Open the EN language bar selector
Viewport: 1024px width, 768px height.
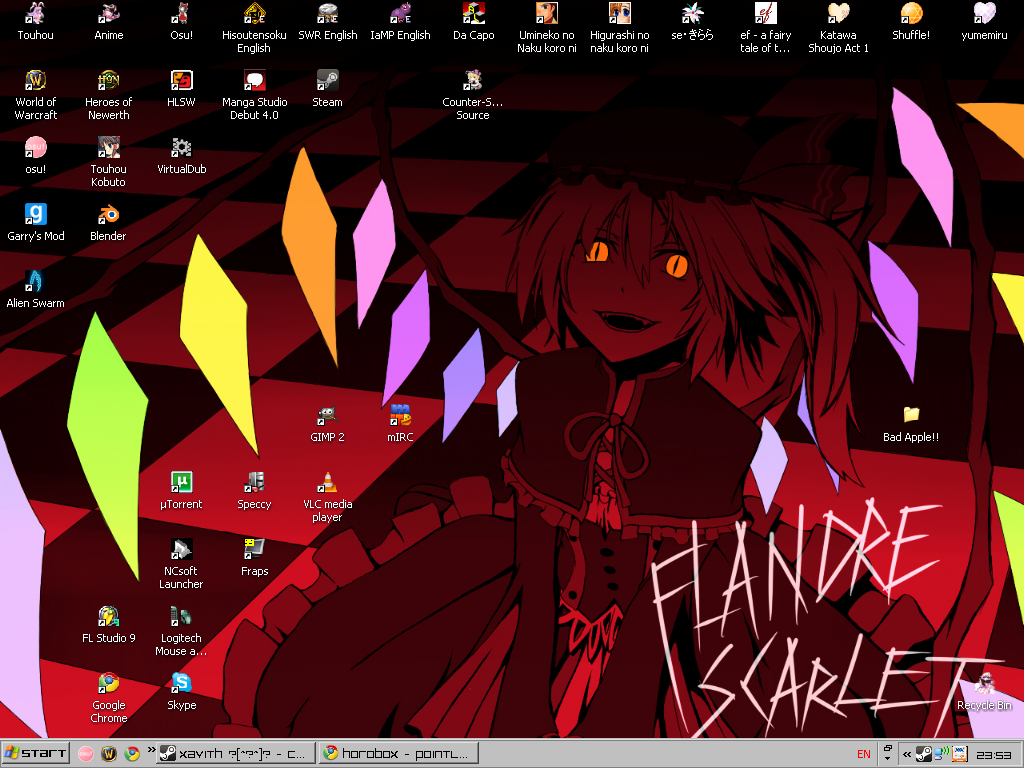pos(864,754)
